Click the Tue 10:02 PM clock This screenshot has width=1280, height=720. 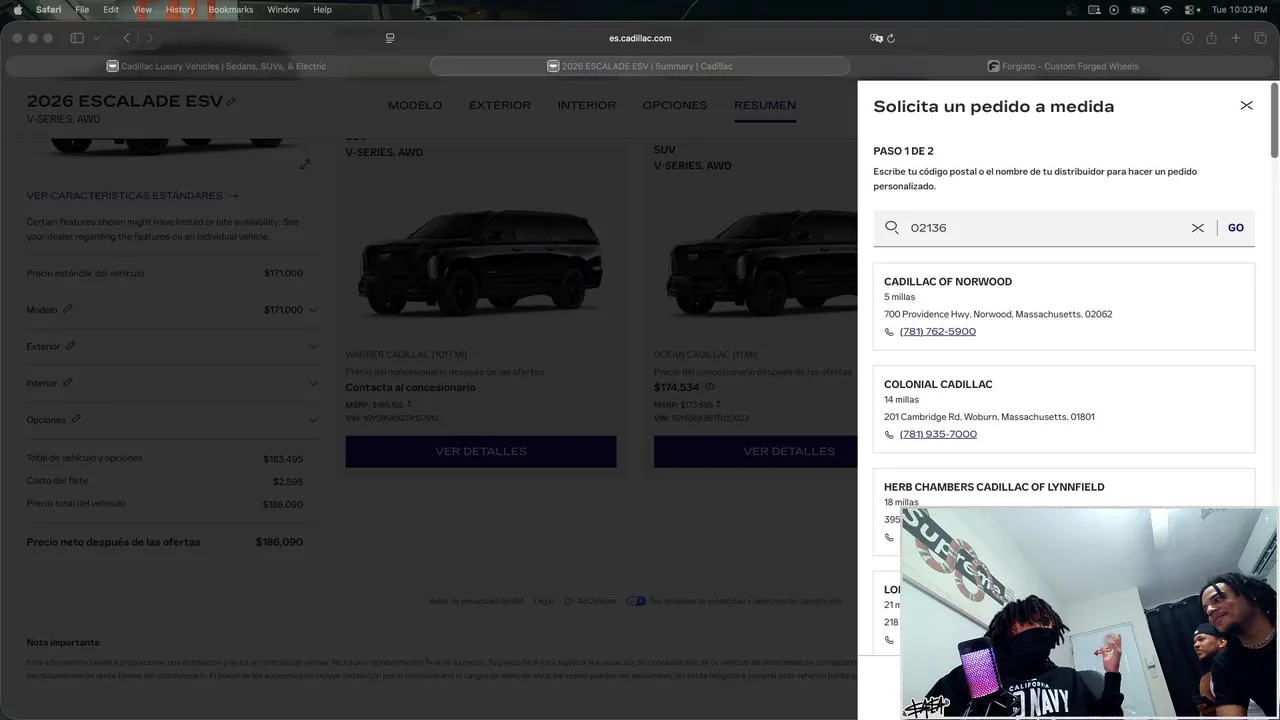pyautogui.click(x=1240, y=10)
